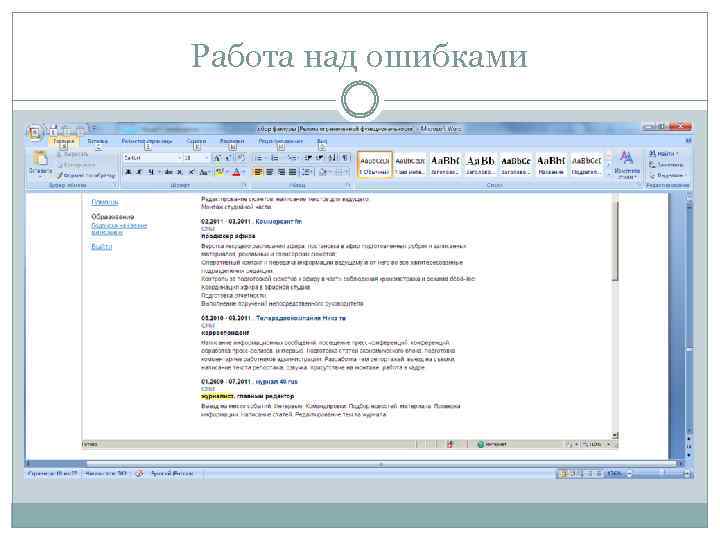Screen dimensions: 720x540
Task: Click the embedded page's vertical scrollbar
Action: pyautogui.click(x=615, y=242)
